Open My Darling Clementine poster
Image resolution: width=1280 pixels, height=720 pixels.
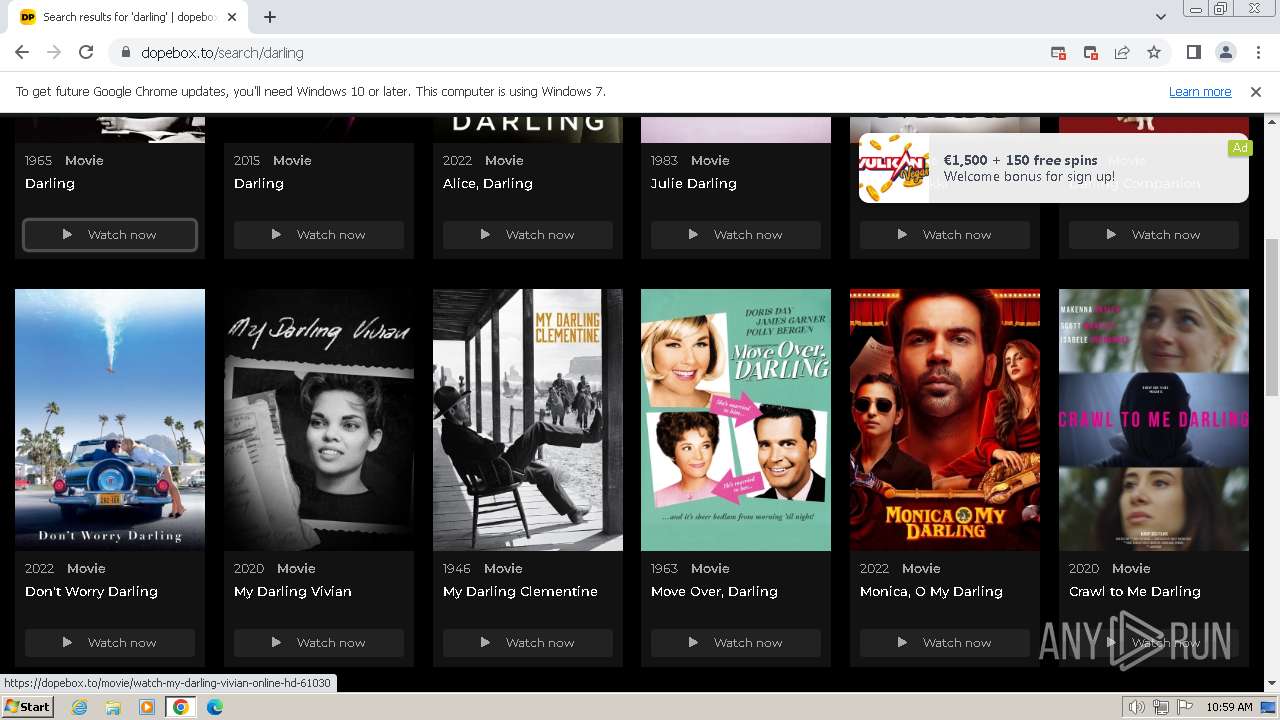(528, 420)
